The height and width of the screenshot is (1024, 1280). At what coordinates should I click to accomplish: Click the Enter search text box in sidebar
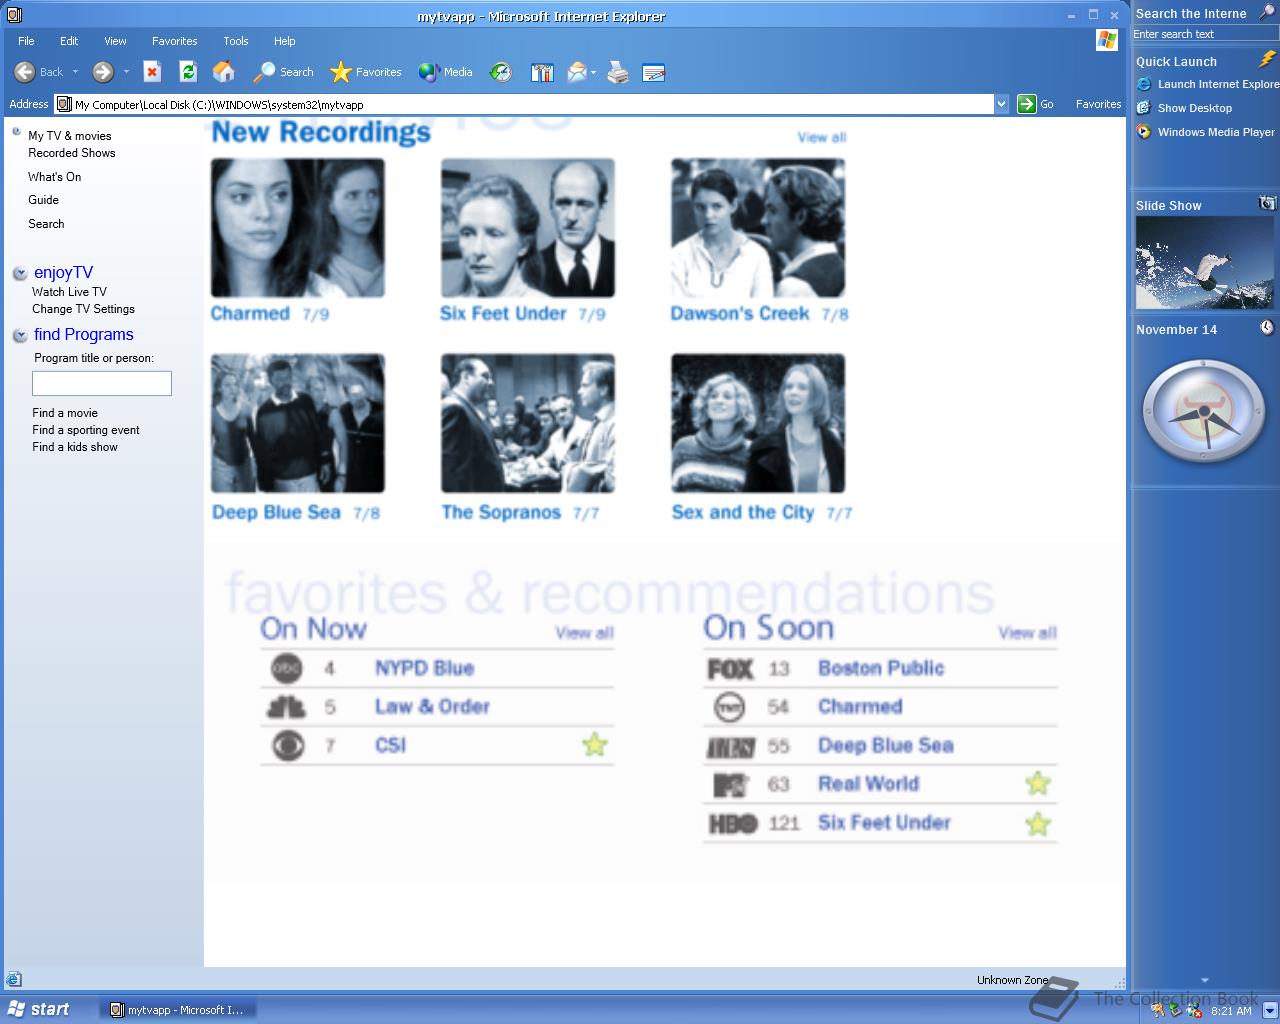(1205, 34)
